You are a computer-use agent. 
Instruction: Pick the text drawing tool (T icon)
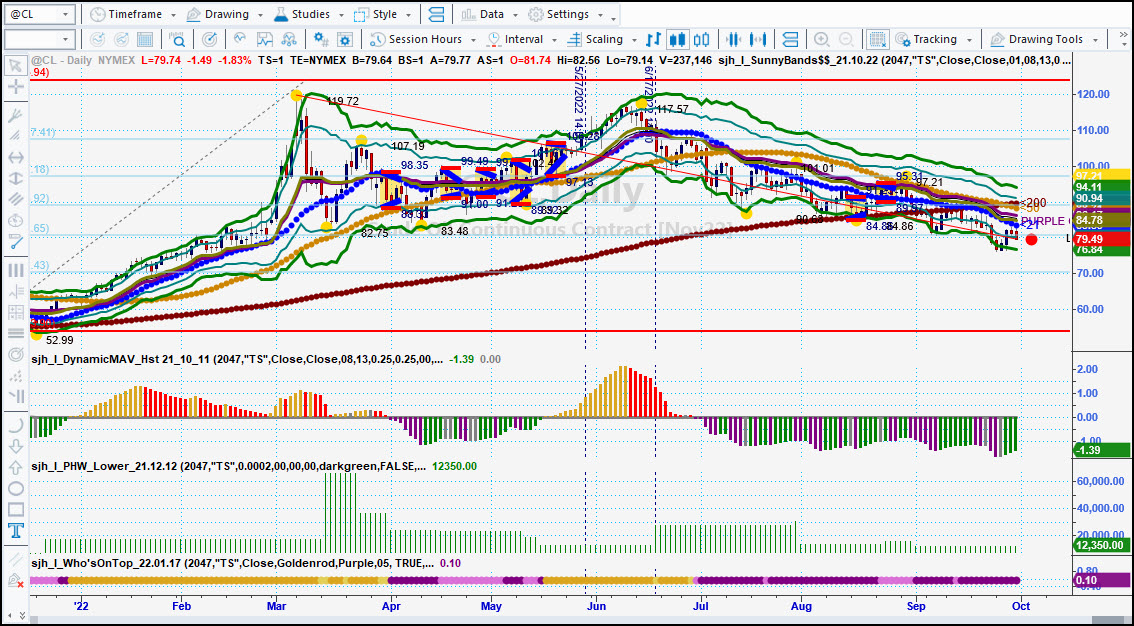click(x=14, y=531)
